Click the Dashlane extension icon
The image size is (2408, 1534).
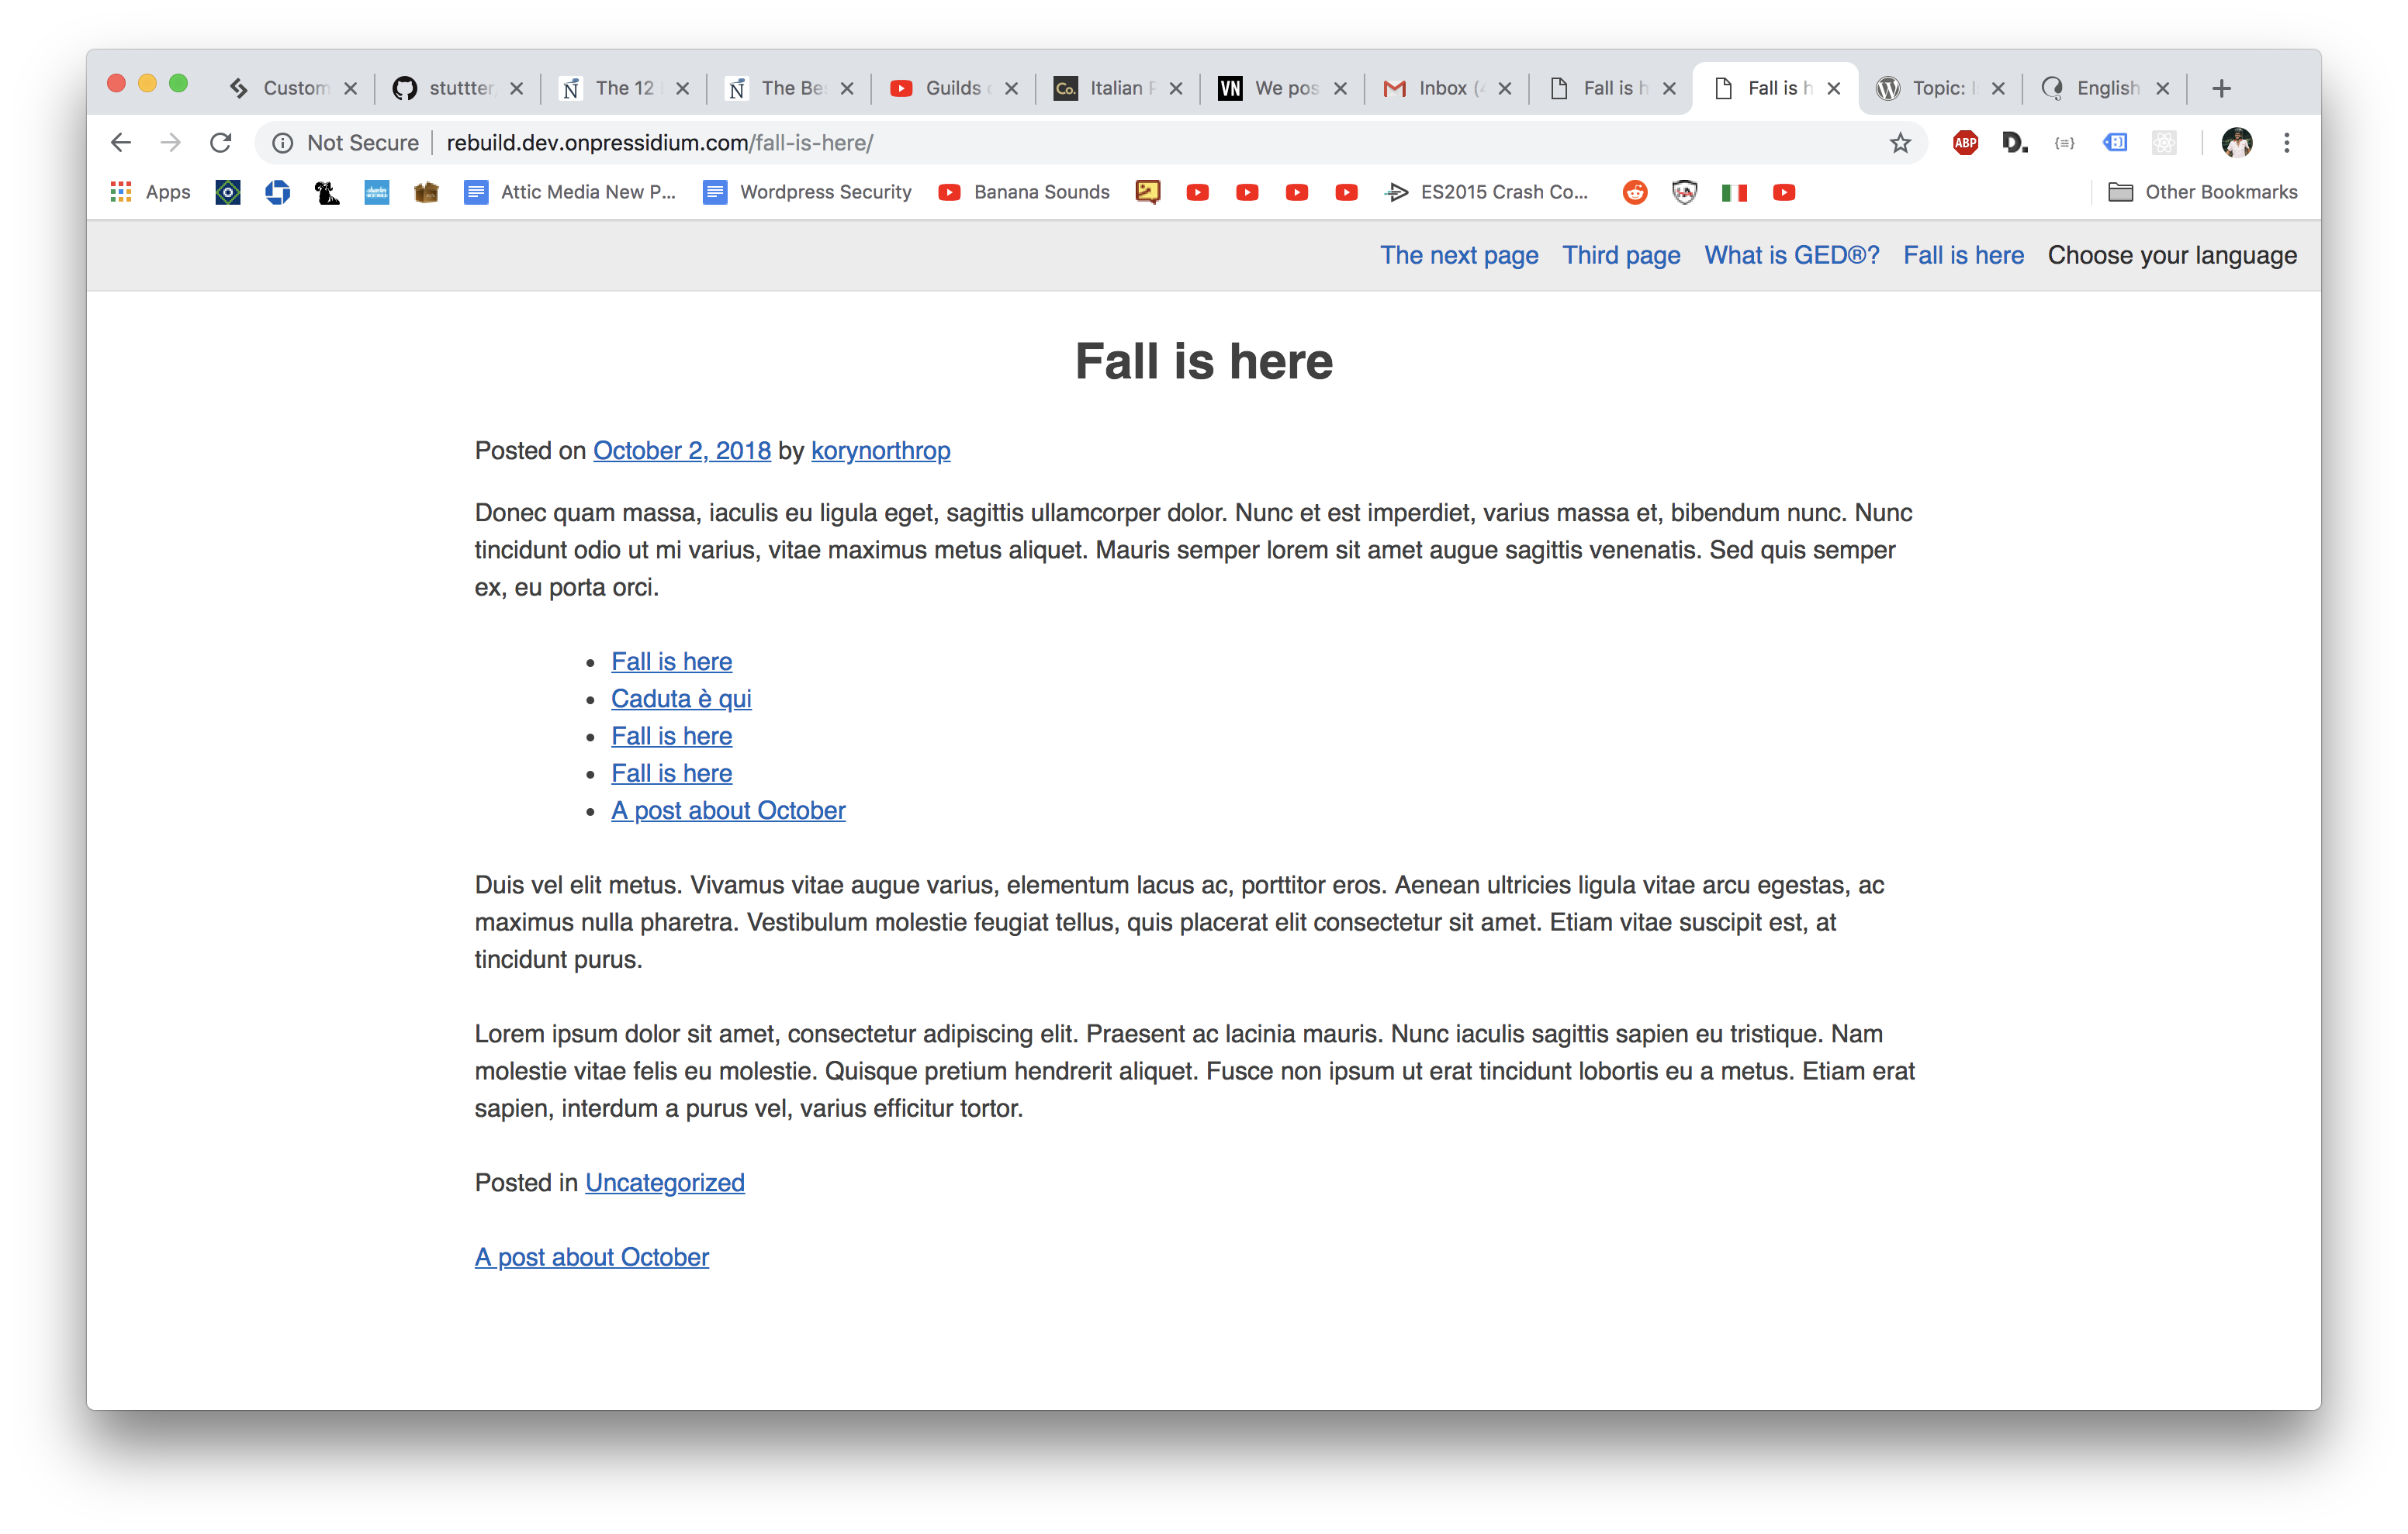click(2013, 142)
